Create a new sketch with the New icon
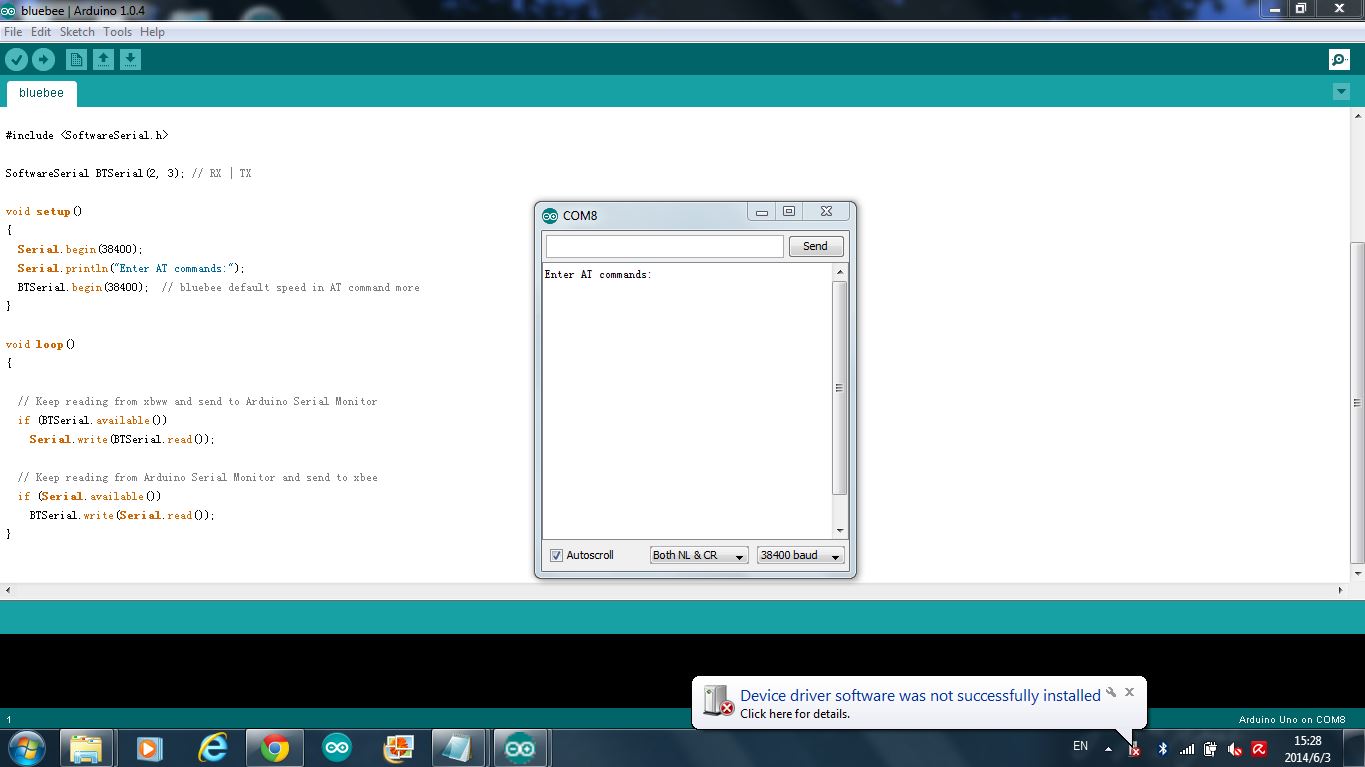This screenshot has width=1365, height=767. pyautogui.click(x=76, y=60)
